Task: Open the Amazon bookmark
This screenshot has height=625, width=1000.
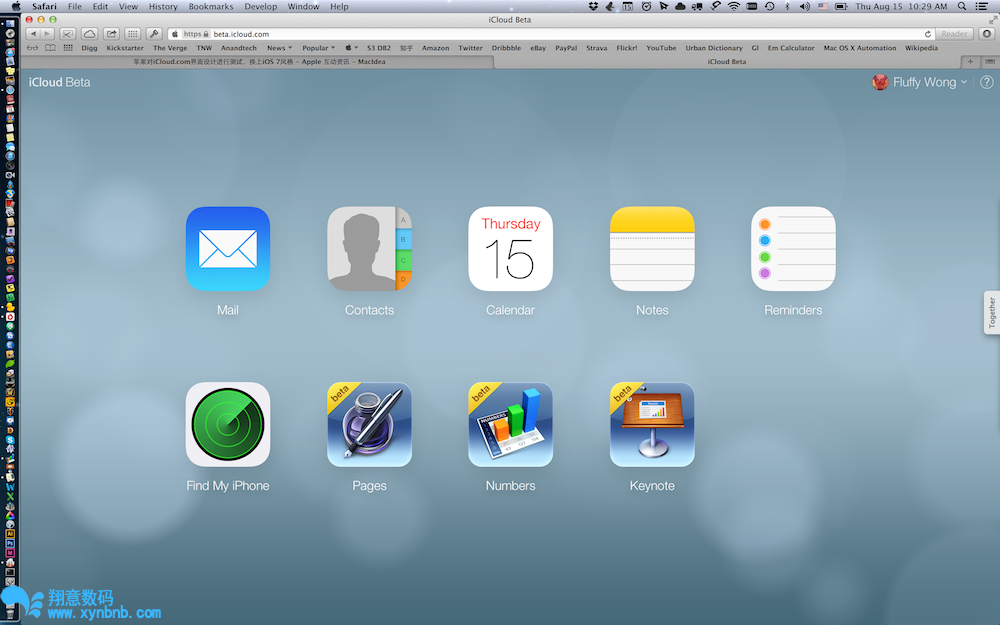Action: click(436, 48)
